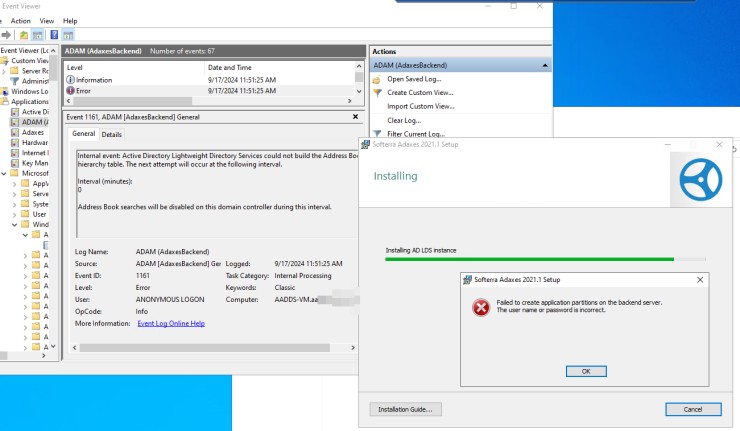Screen dimensions: 740x431
Task: Collapse the Windows folder tree node
Action: tap(15, 225)
